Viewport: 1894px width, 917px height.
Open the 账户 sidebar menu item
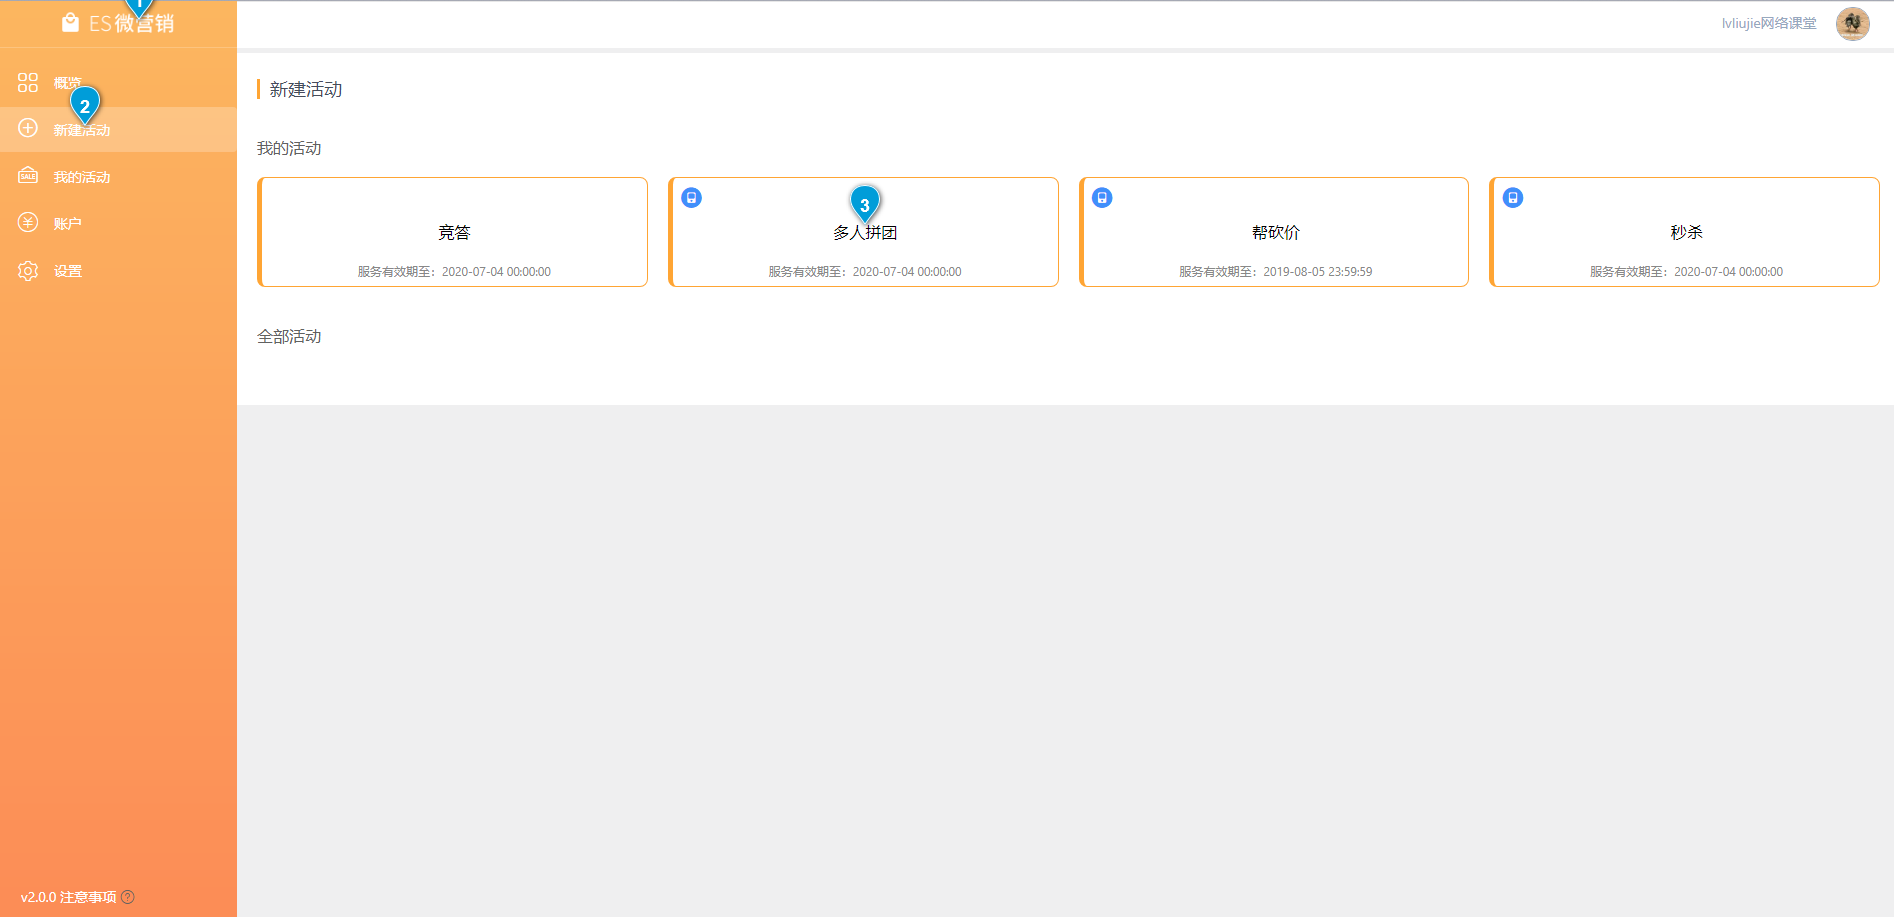(x=68, y=224)
